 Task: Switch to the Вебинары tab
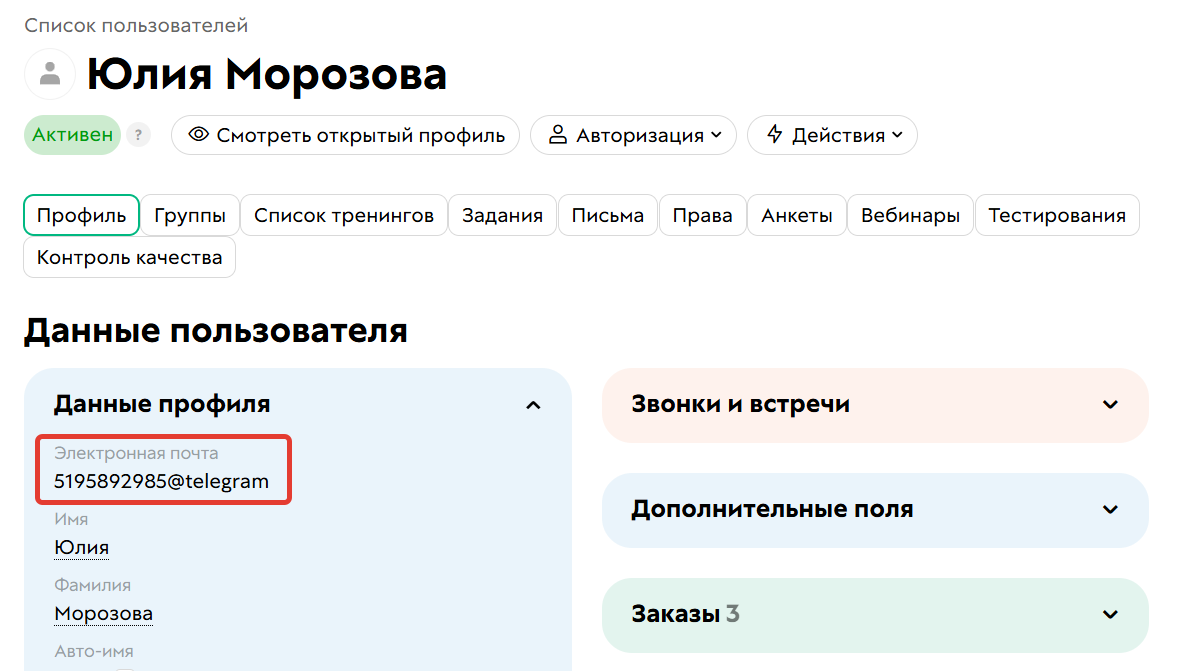click(x=910, y=214)
